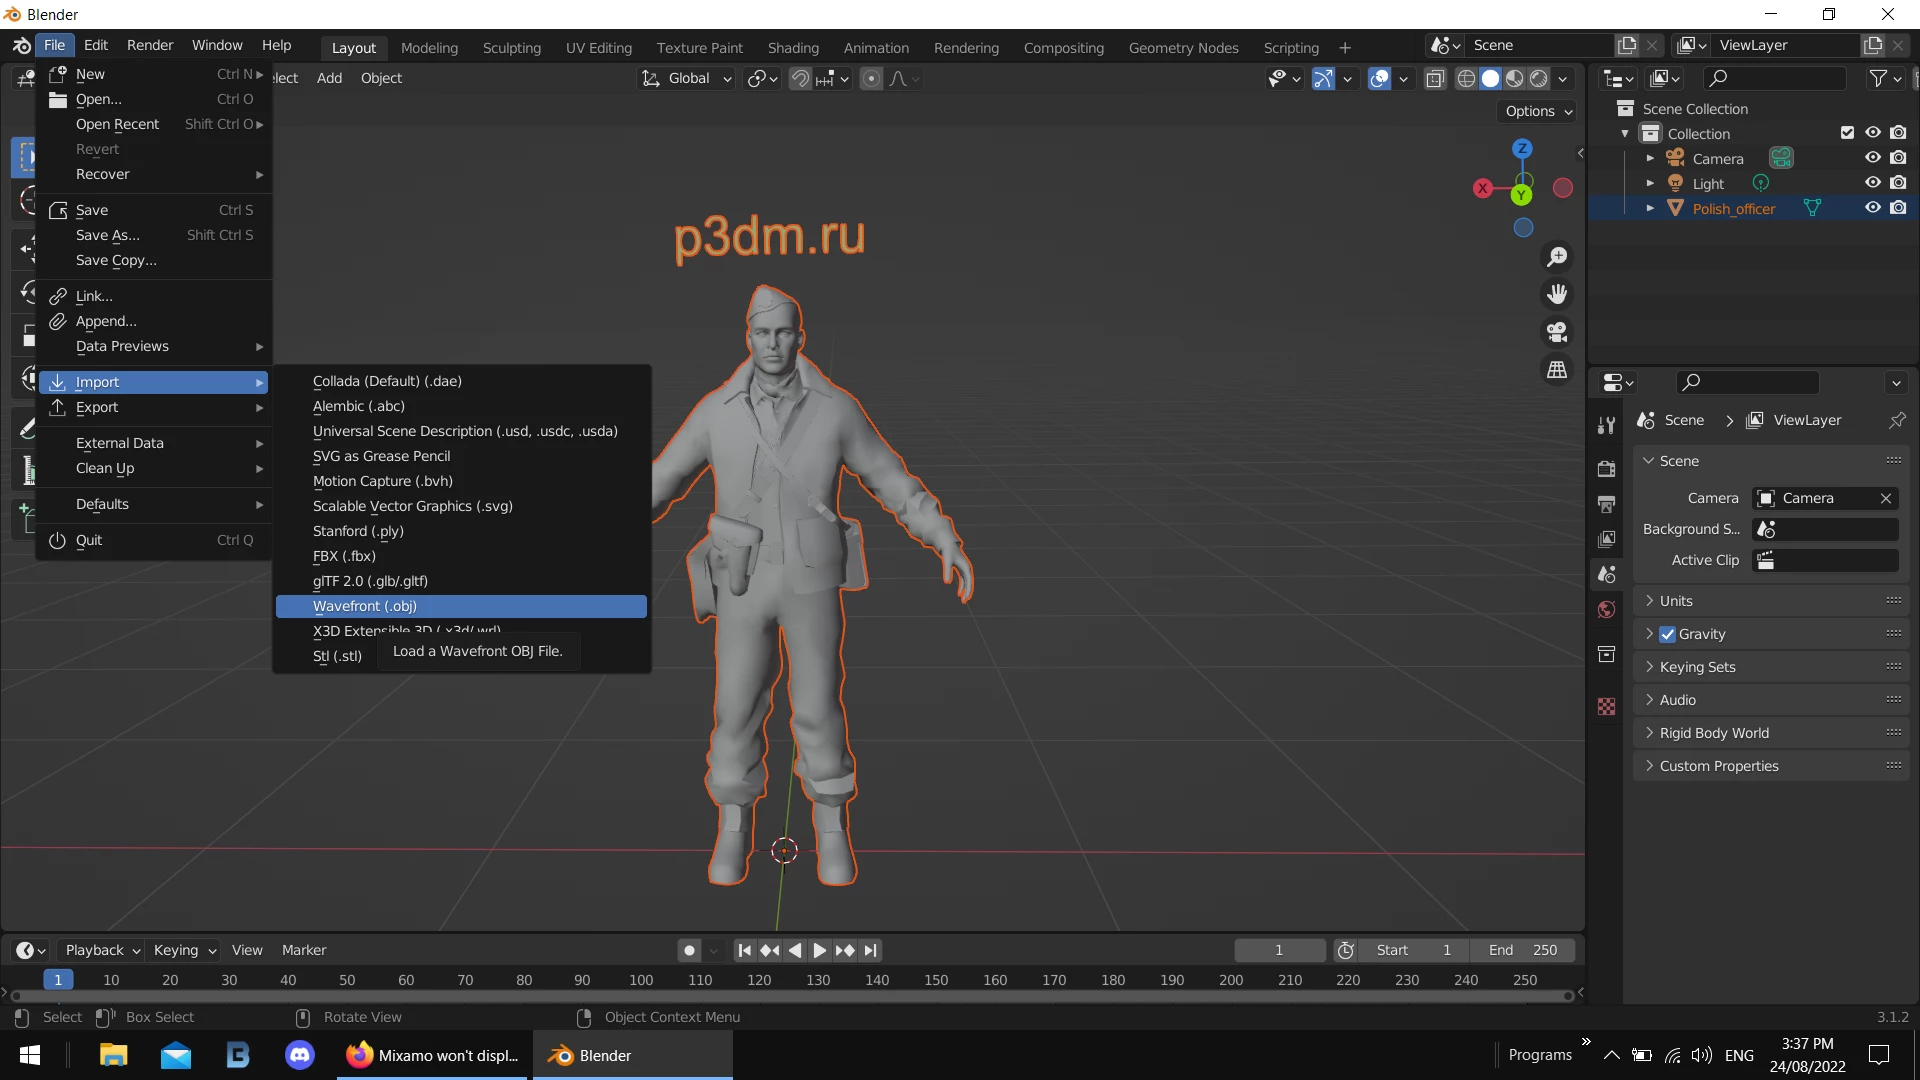Hide Polish_officer with its eye icon
Viewport: 1920px width, 1080px height.
(1873, 208)
